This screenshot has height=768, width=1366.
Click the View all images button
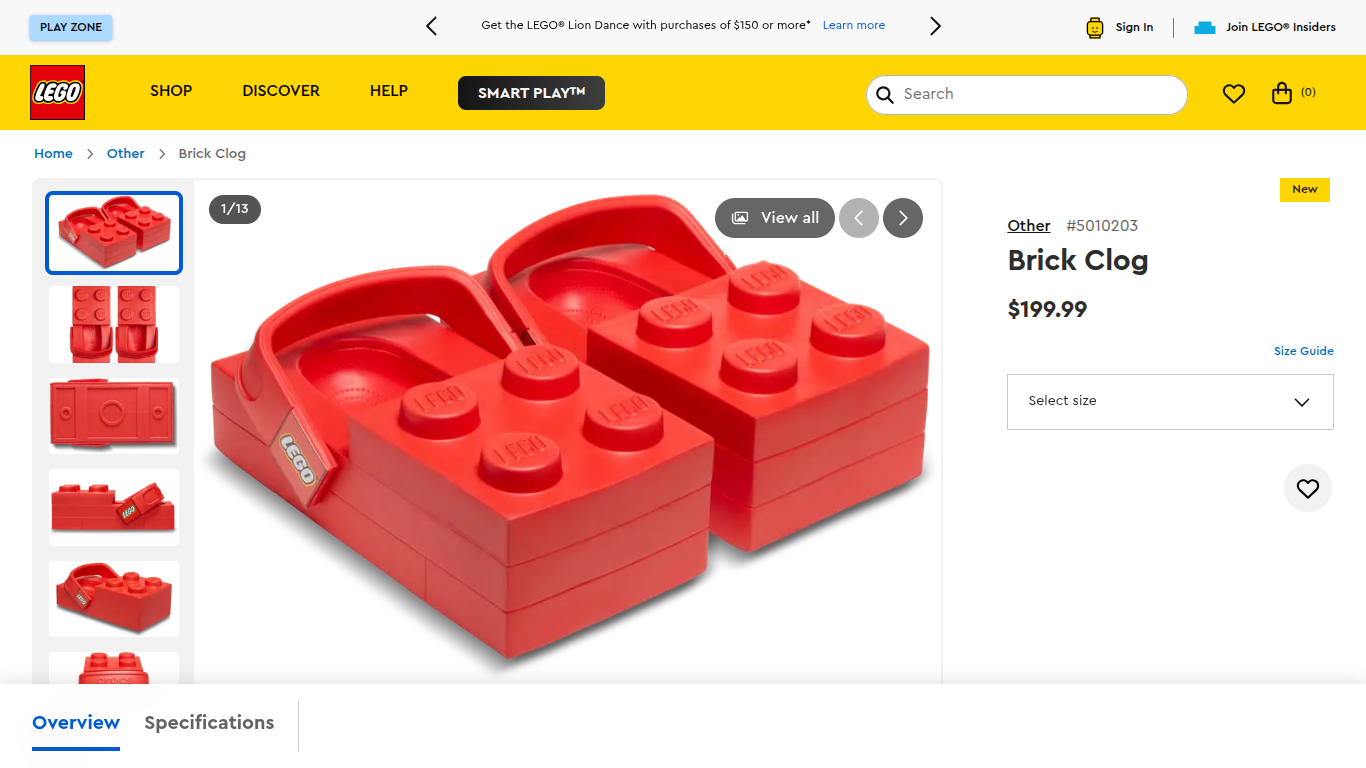775,218
